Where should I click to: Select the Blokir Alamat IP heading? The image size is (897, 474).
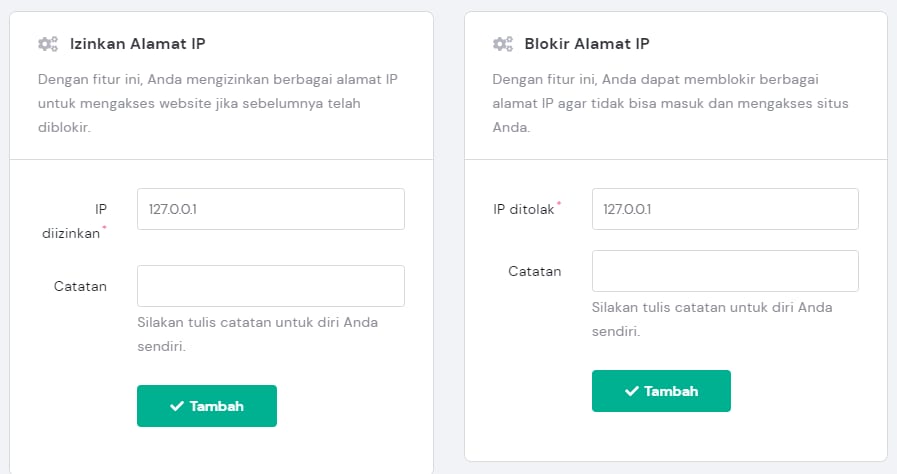587,44
